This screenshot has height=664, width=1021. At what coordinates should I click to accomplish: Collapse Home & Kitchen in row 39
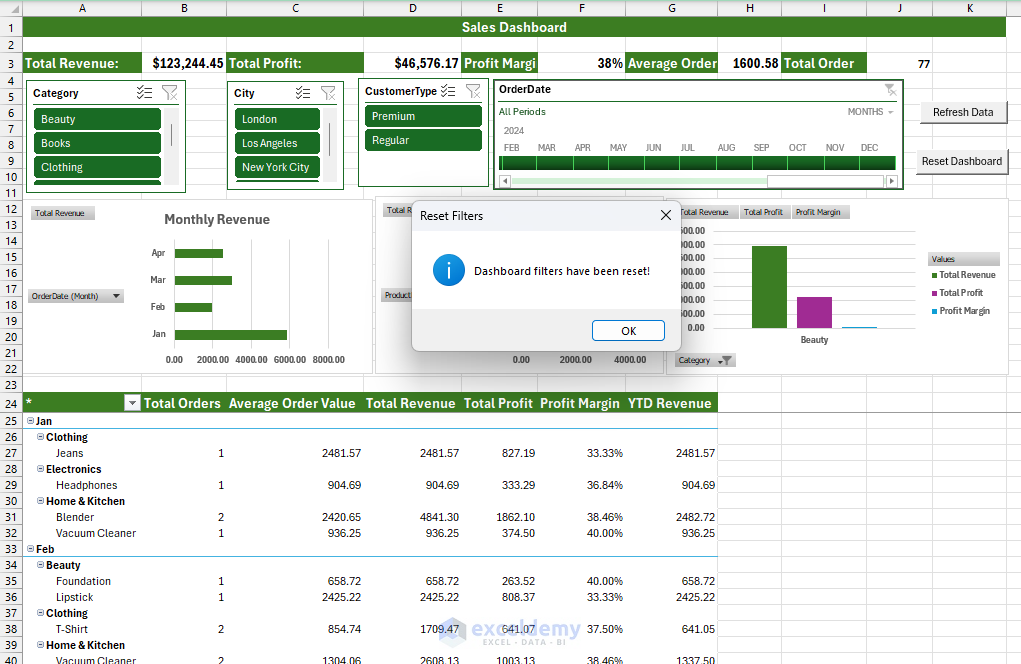coord(40,644)
